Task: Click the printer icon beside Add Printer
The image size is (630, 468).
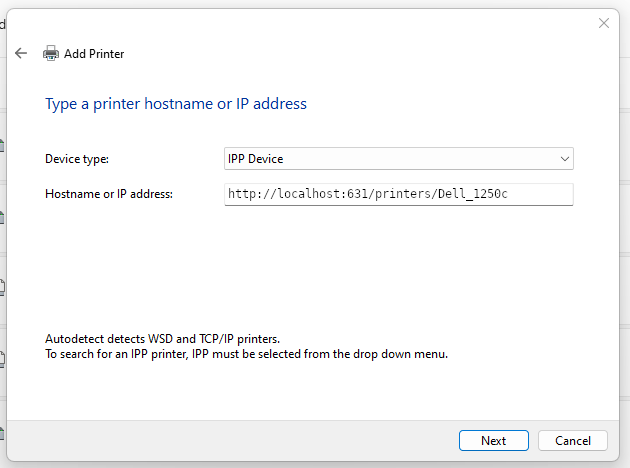Action: [x=51, y=53]
